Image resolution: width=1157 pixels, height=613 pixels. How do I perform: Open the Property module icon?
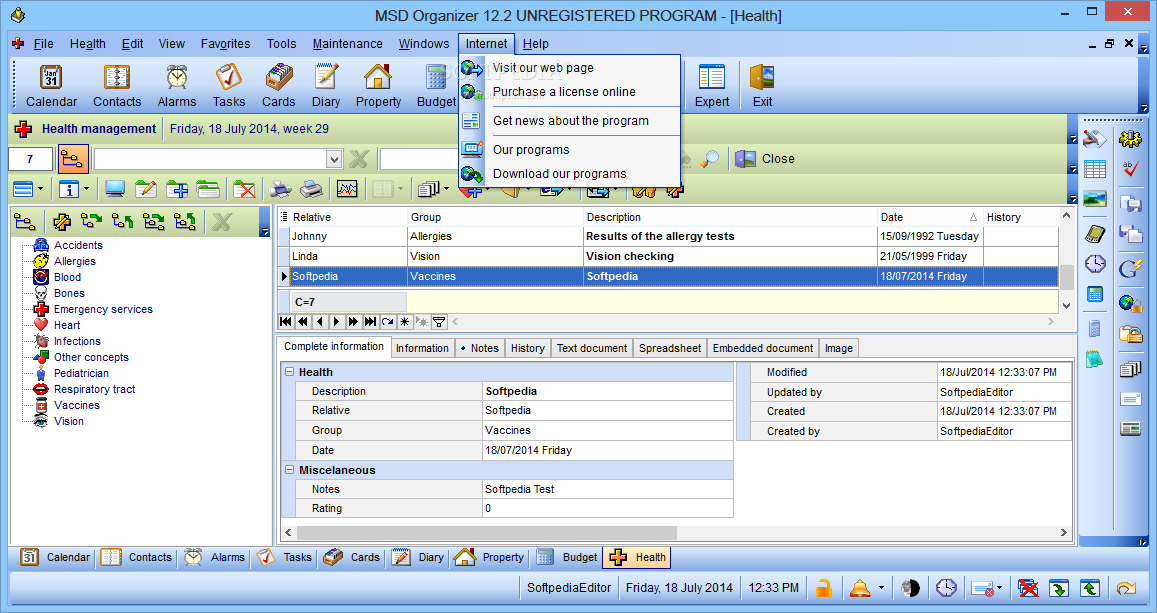(378, 86)
